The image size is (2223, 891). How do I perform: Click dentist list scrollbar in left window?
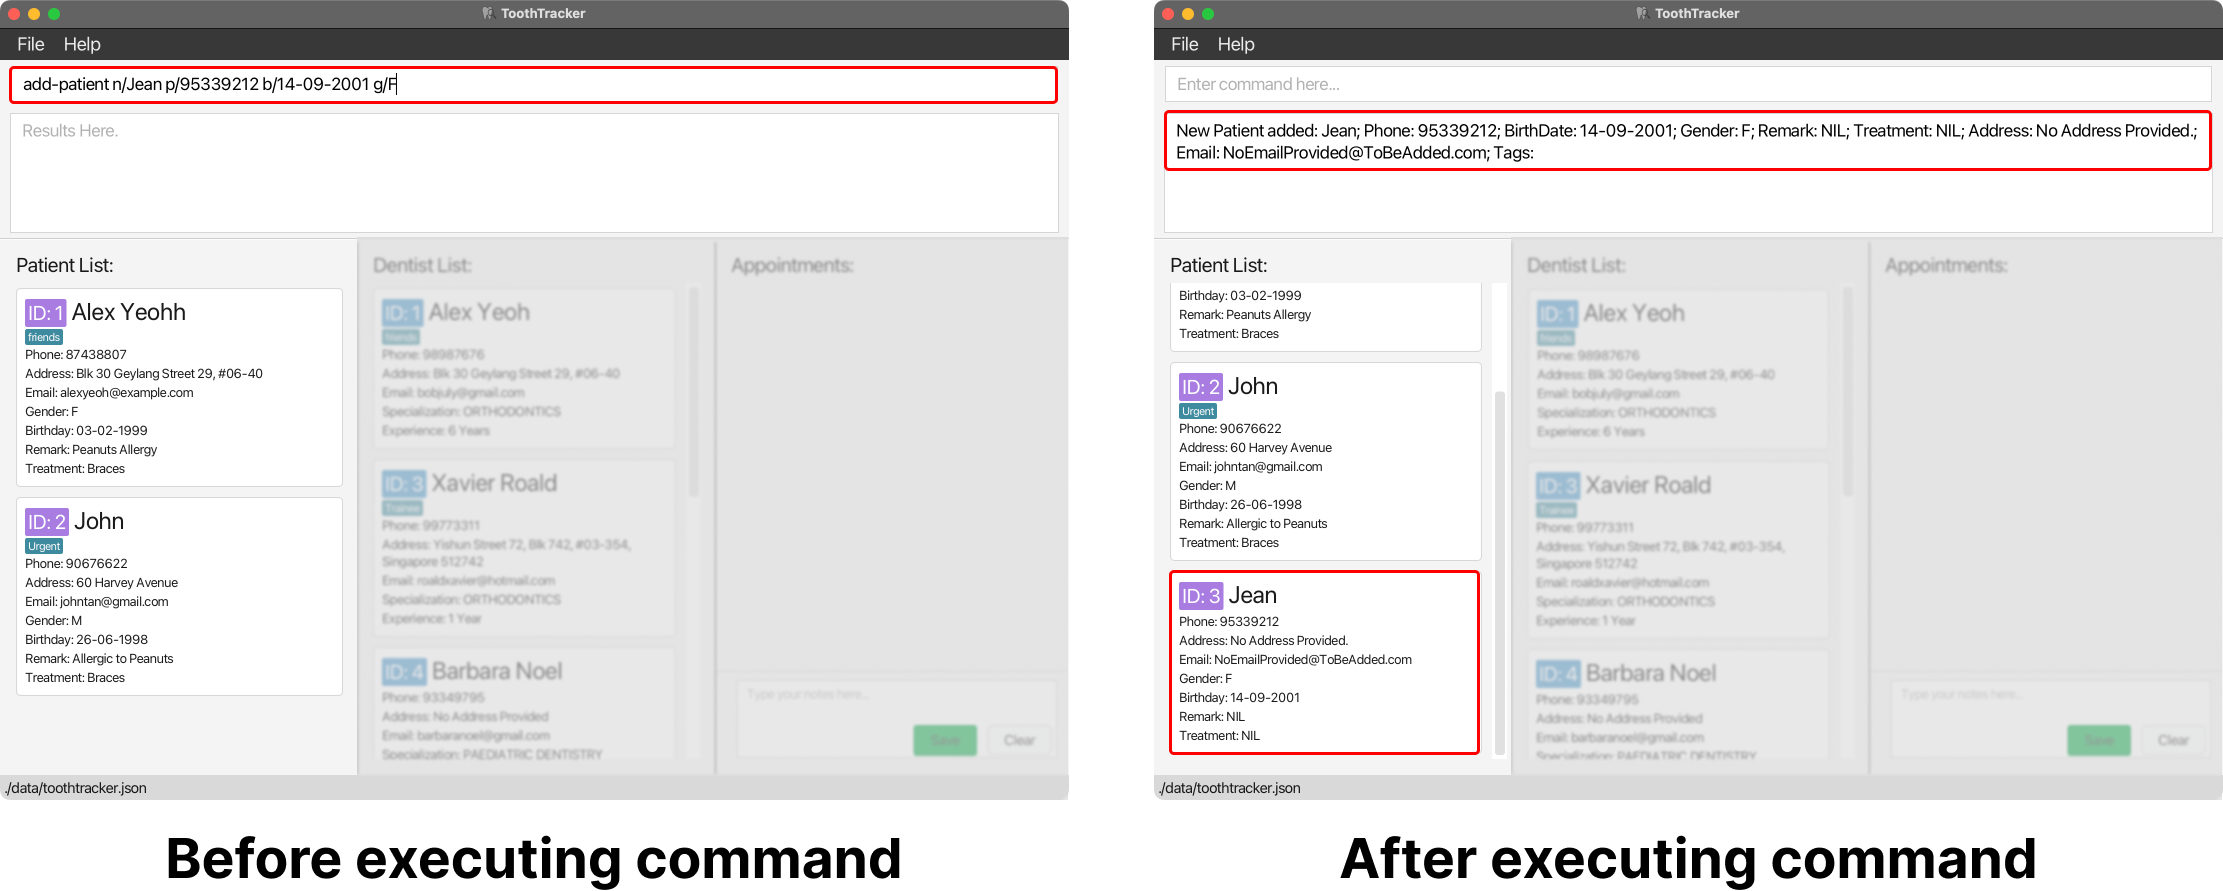coord(694,392)
